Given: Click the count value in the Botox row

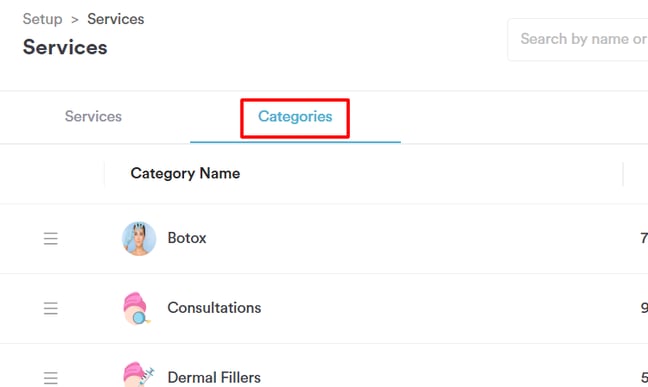Looking at the screenshot, I should tap(644, 238).
